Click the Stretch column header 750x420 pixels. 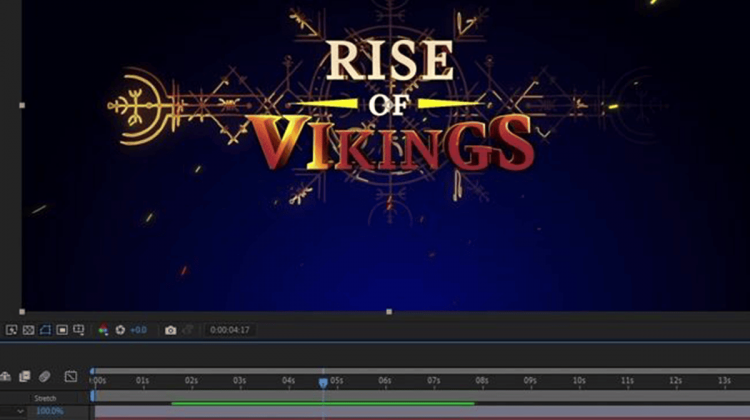click(x=45, y=398)
